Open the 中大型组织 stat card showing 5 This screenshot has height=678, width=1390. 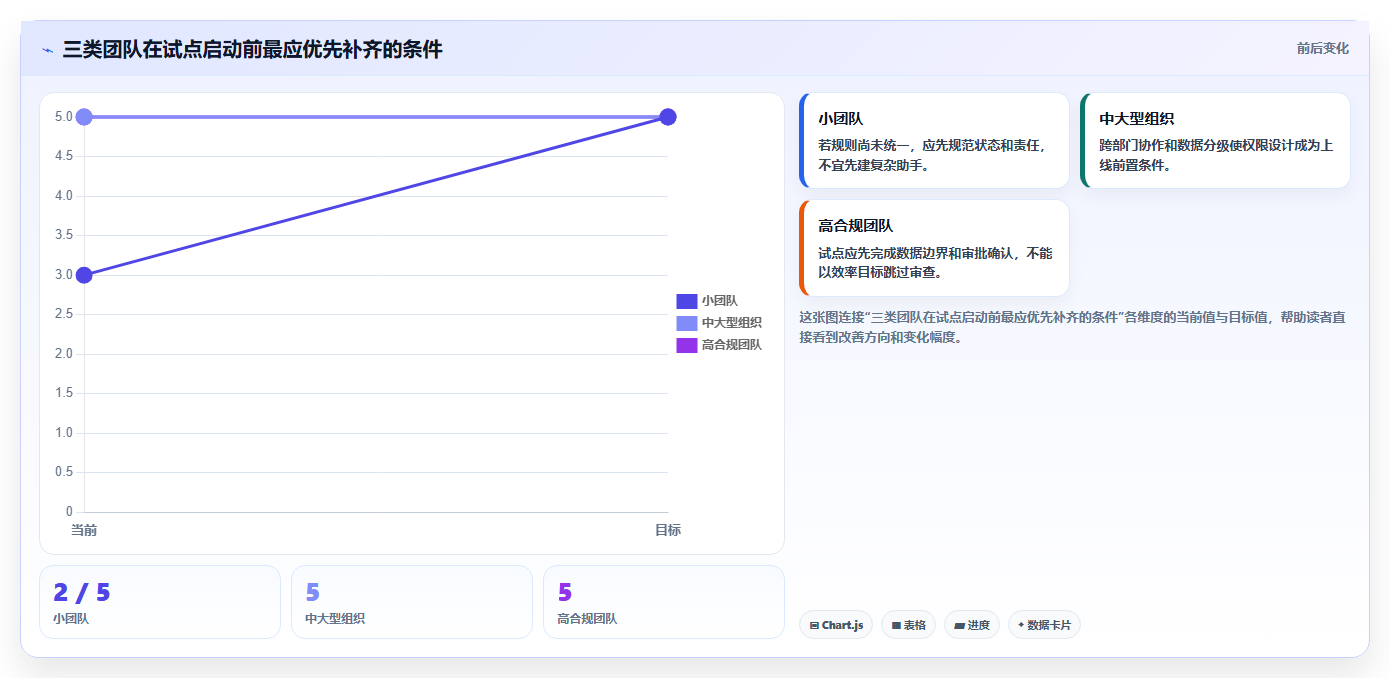pos(412,602)
